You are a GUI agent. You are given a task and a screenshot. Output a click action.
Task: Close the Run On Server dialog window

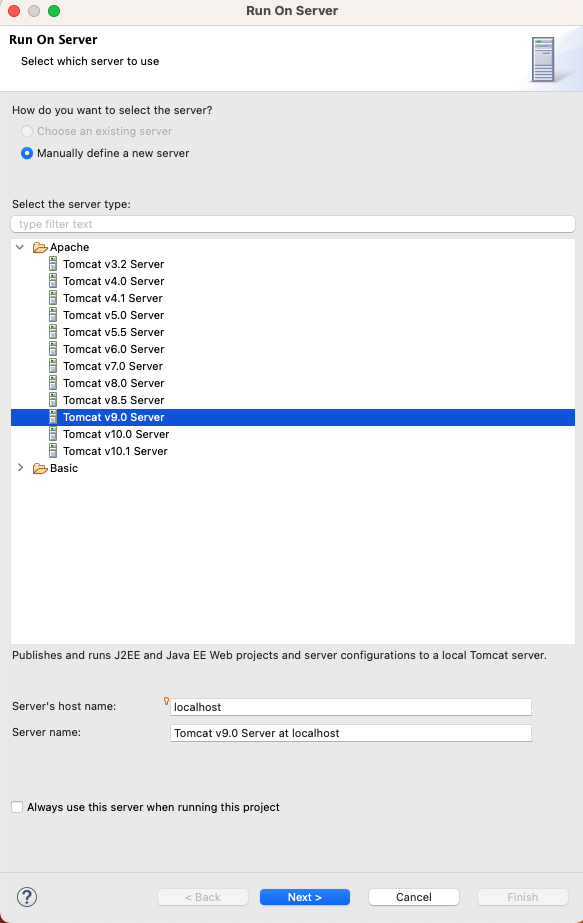pyautogui.click(x=14, y=11)
